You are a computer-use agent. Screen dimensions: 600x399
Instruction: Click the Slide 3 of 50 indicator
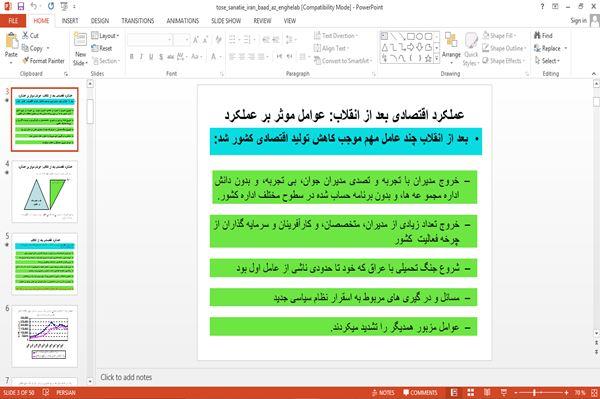[x=18, y=392]
